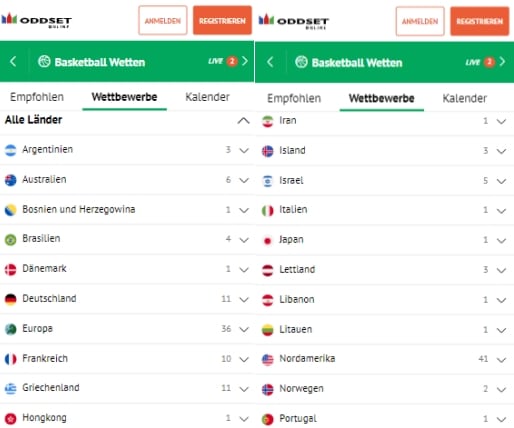This screenshot has width=514, height=428.
Task: Click the Japan flag icon
Action: 268,240
